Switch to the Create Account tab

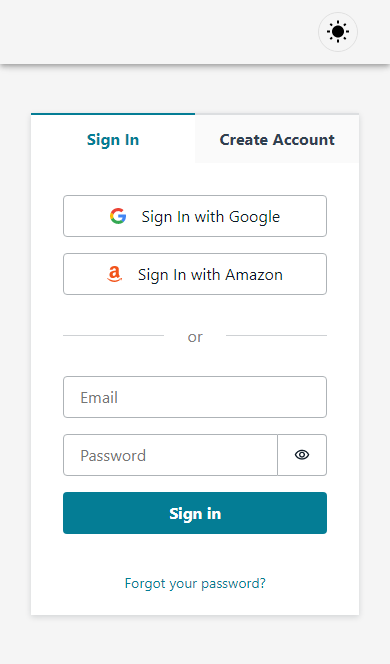click(x=277, y=139)
